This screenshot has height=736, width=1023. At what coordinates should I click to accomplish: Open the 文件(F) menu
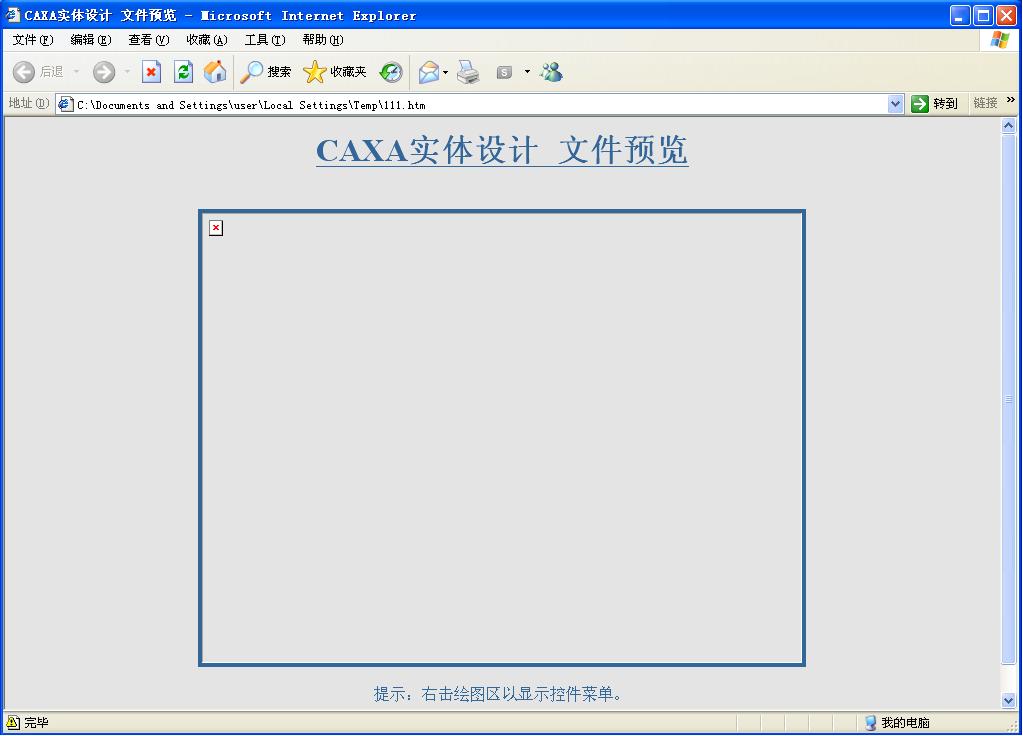coord(33,40)
